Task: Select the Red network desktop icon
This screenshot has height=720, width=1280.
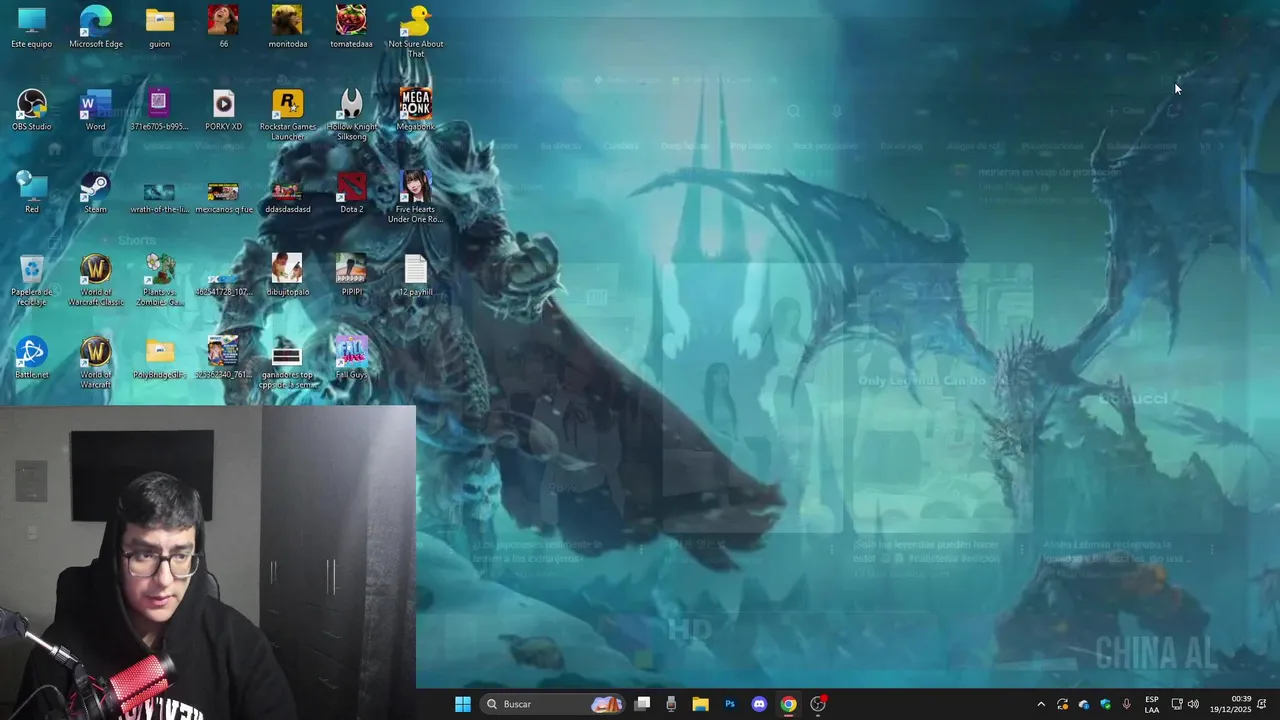Action: point(32,192)
